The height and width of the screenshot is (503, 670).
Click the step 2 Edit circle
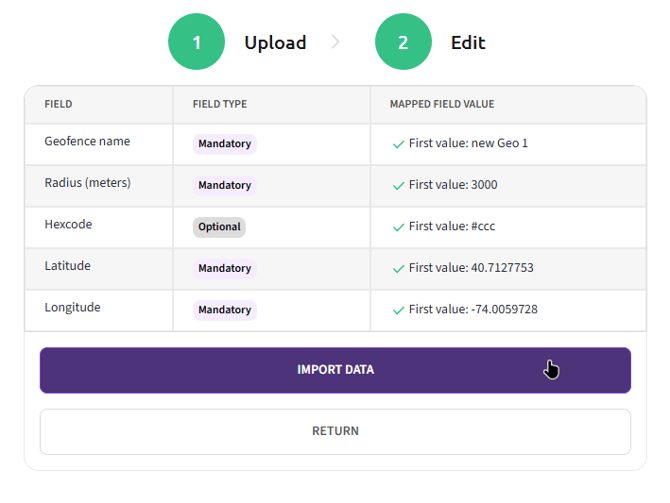(x=403, y=42)
